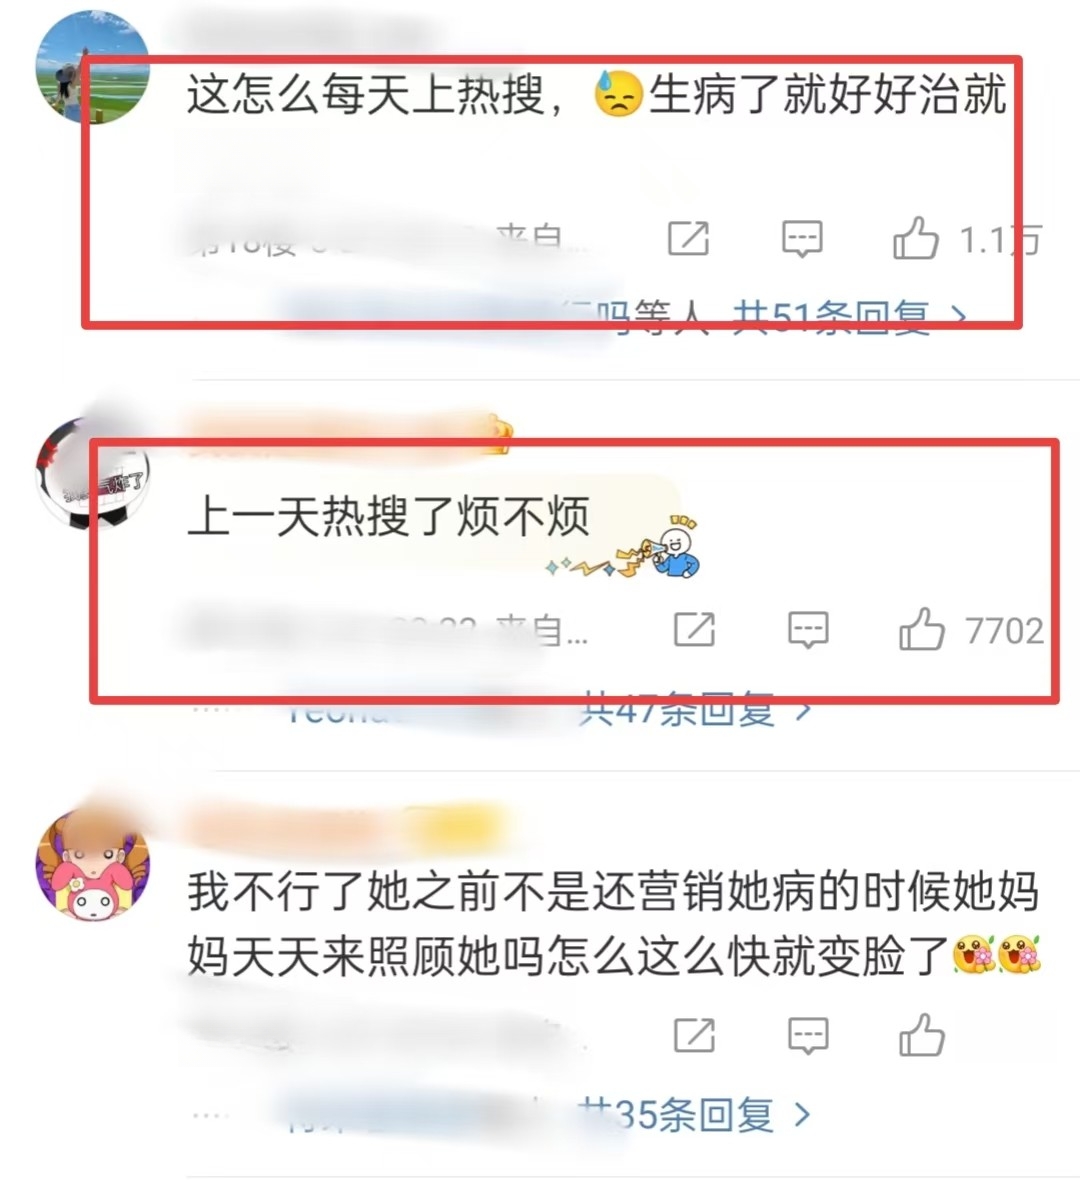Open first commenter's landscape avatar

[93, 66]
